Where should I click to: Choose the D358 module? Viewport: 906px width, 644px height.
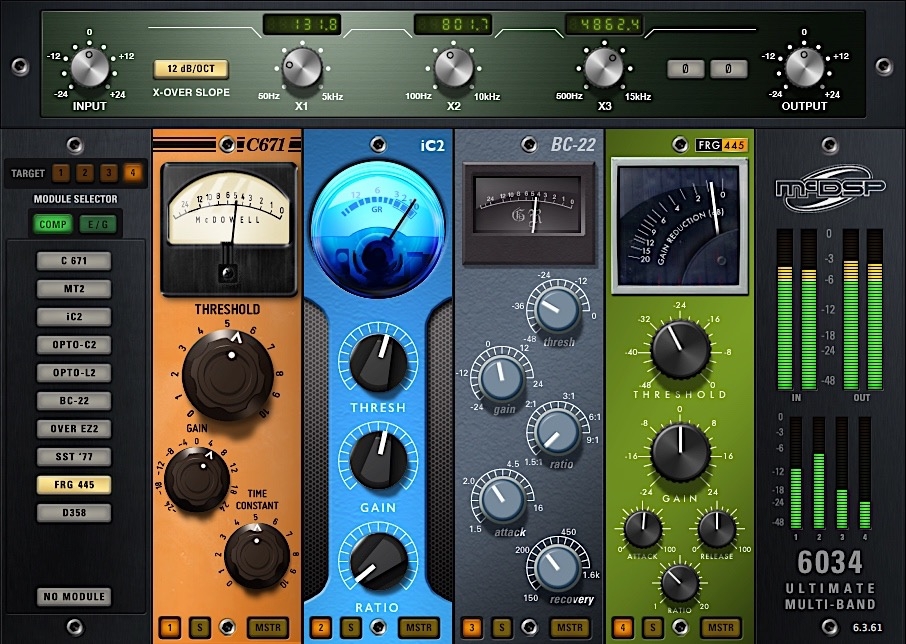tap(74, 513)
